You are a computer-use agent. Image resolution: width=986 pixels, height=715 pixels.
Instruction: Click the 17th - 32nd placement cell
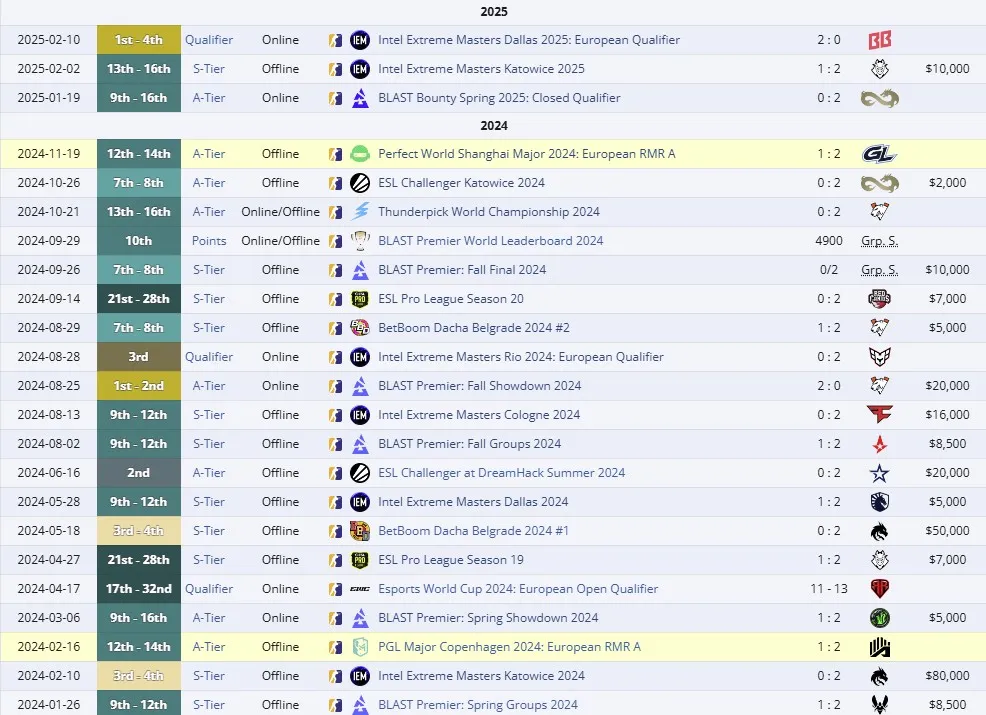[139, 589]
